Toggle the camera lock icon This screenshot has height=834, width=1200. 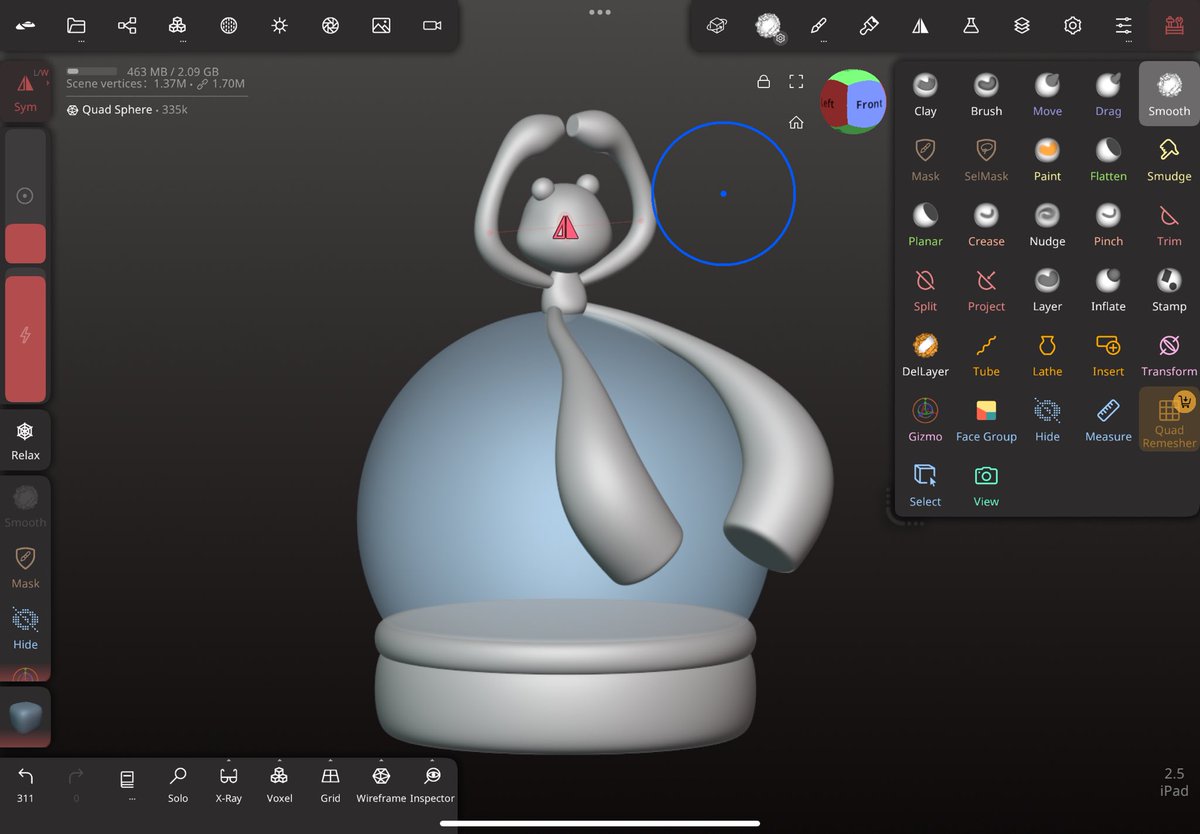[x=763, y=81]
